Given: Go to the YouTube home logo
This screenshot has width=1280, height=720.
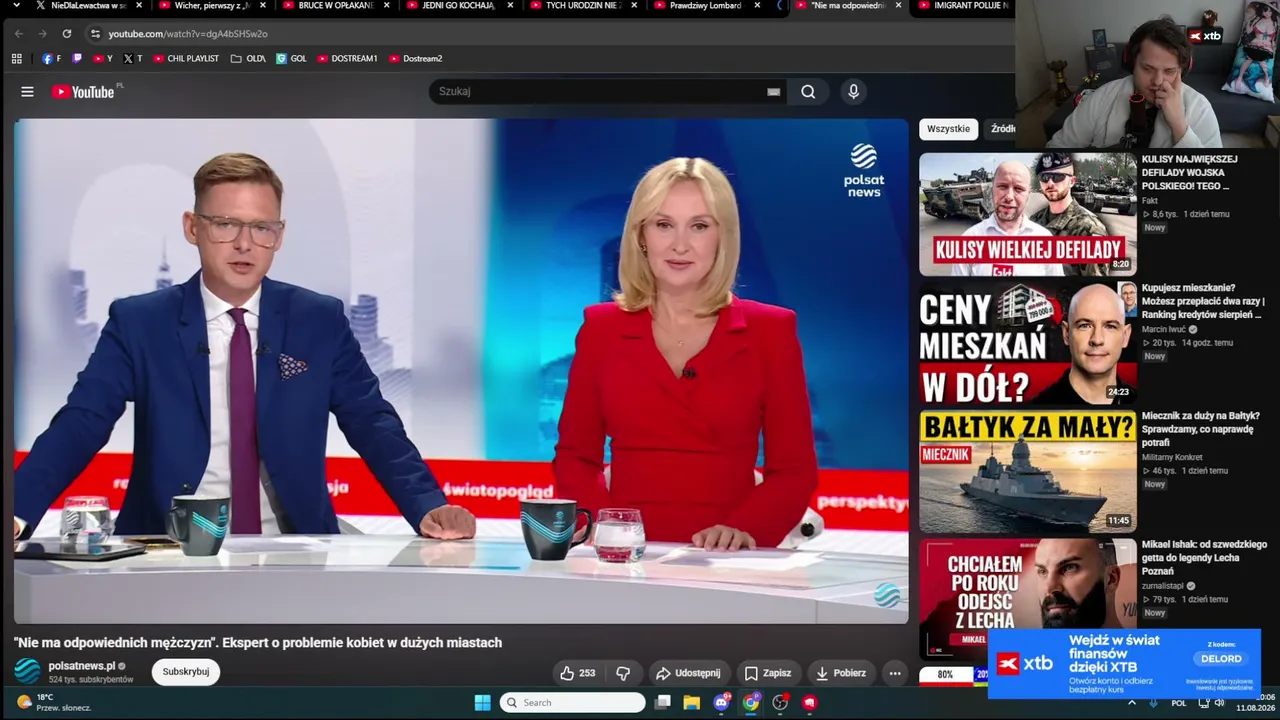Looking at the screenshot, I should coord(84,92).
